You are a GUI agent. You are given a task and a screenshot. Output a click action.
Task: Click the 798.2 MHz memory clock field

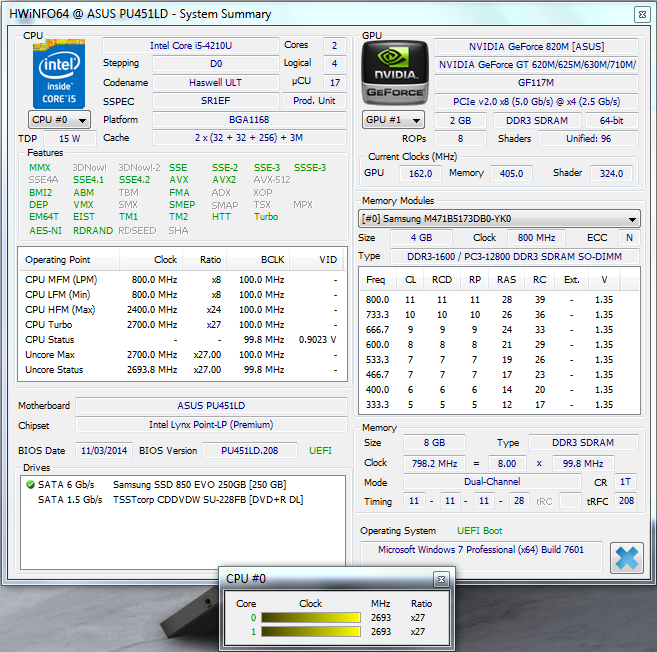[435, 463]
